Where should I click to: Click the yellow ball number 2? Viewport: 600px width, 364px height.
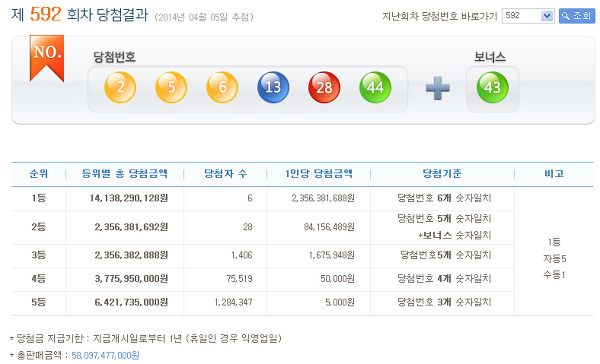tap(120, 87)
